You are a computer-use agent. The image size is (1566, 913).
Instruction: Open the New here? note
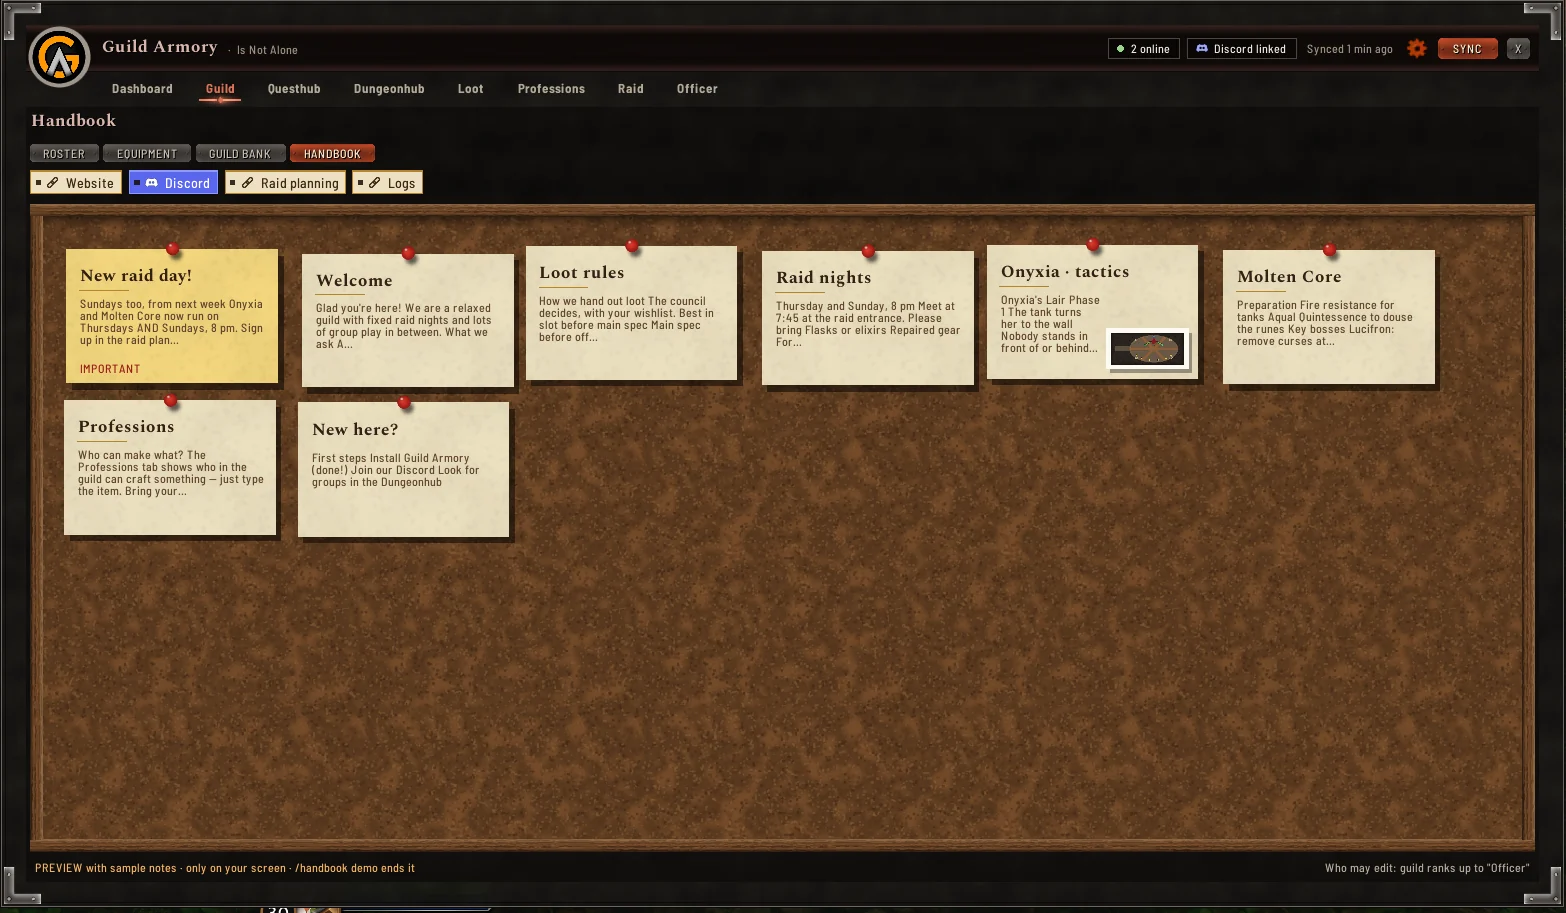[x=404, y=470]
